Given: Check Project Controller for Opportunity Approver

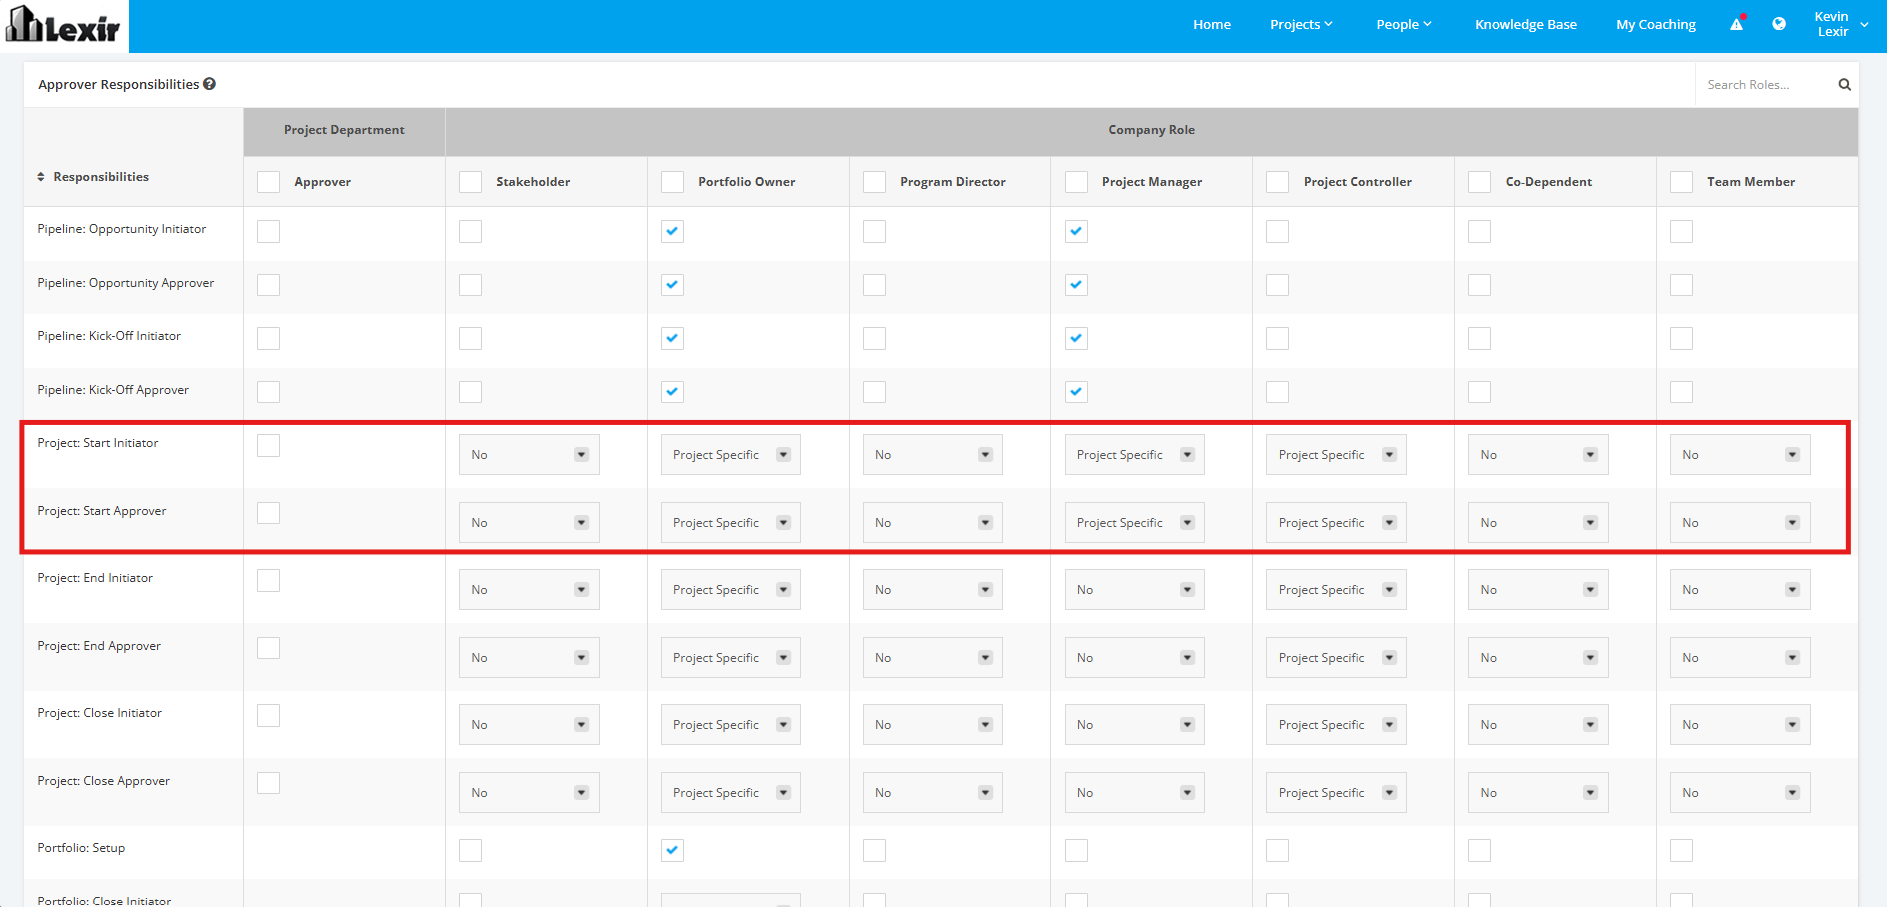Looking at the screenshot, I should point(1277,285).
